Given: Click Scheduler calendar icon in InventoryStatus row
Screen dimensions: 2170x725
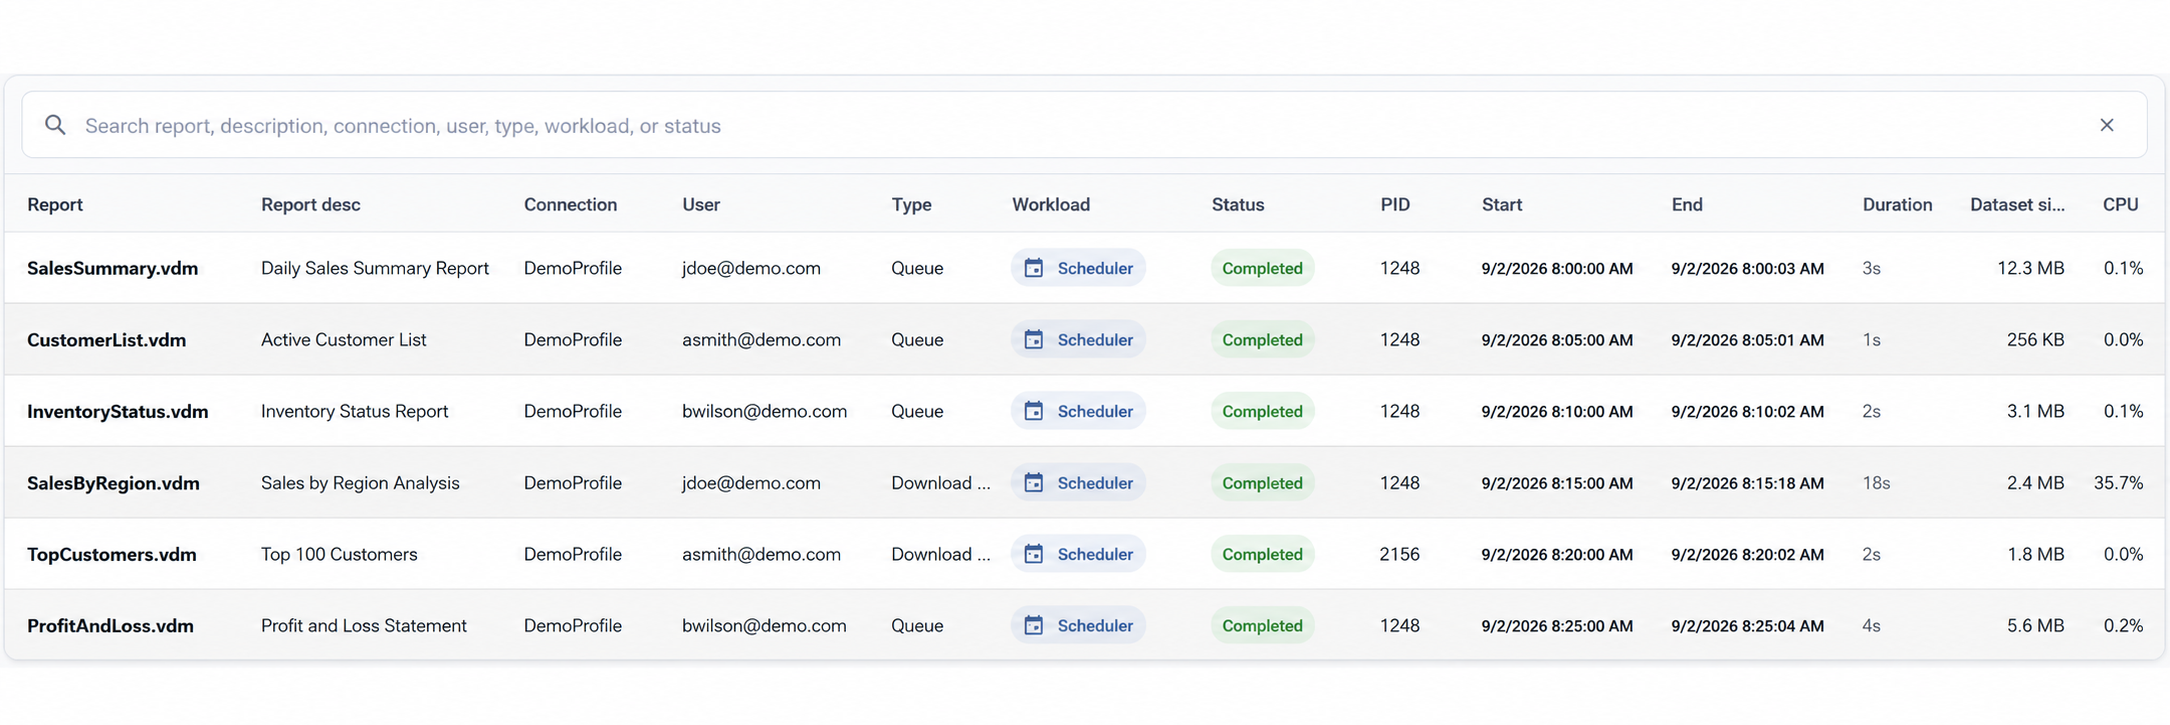Looking at the screenshot, I should [1034, 411].
